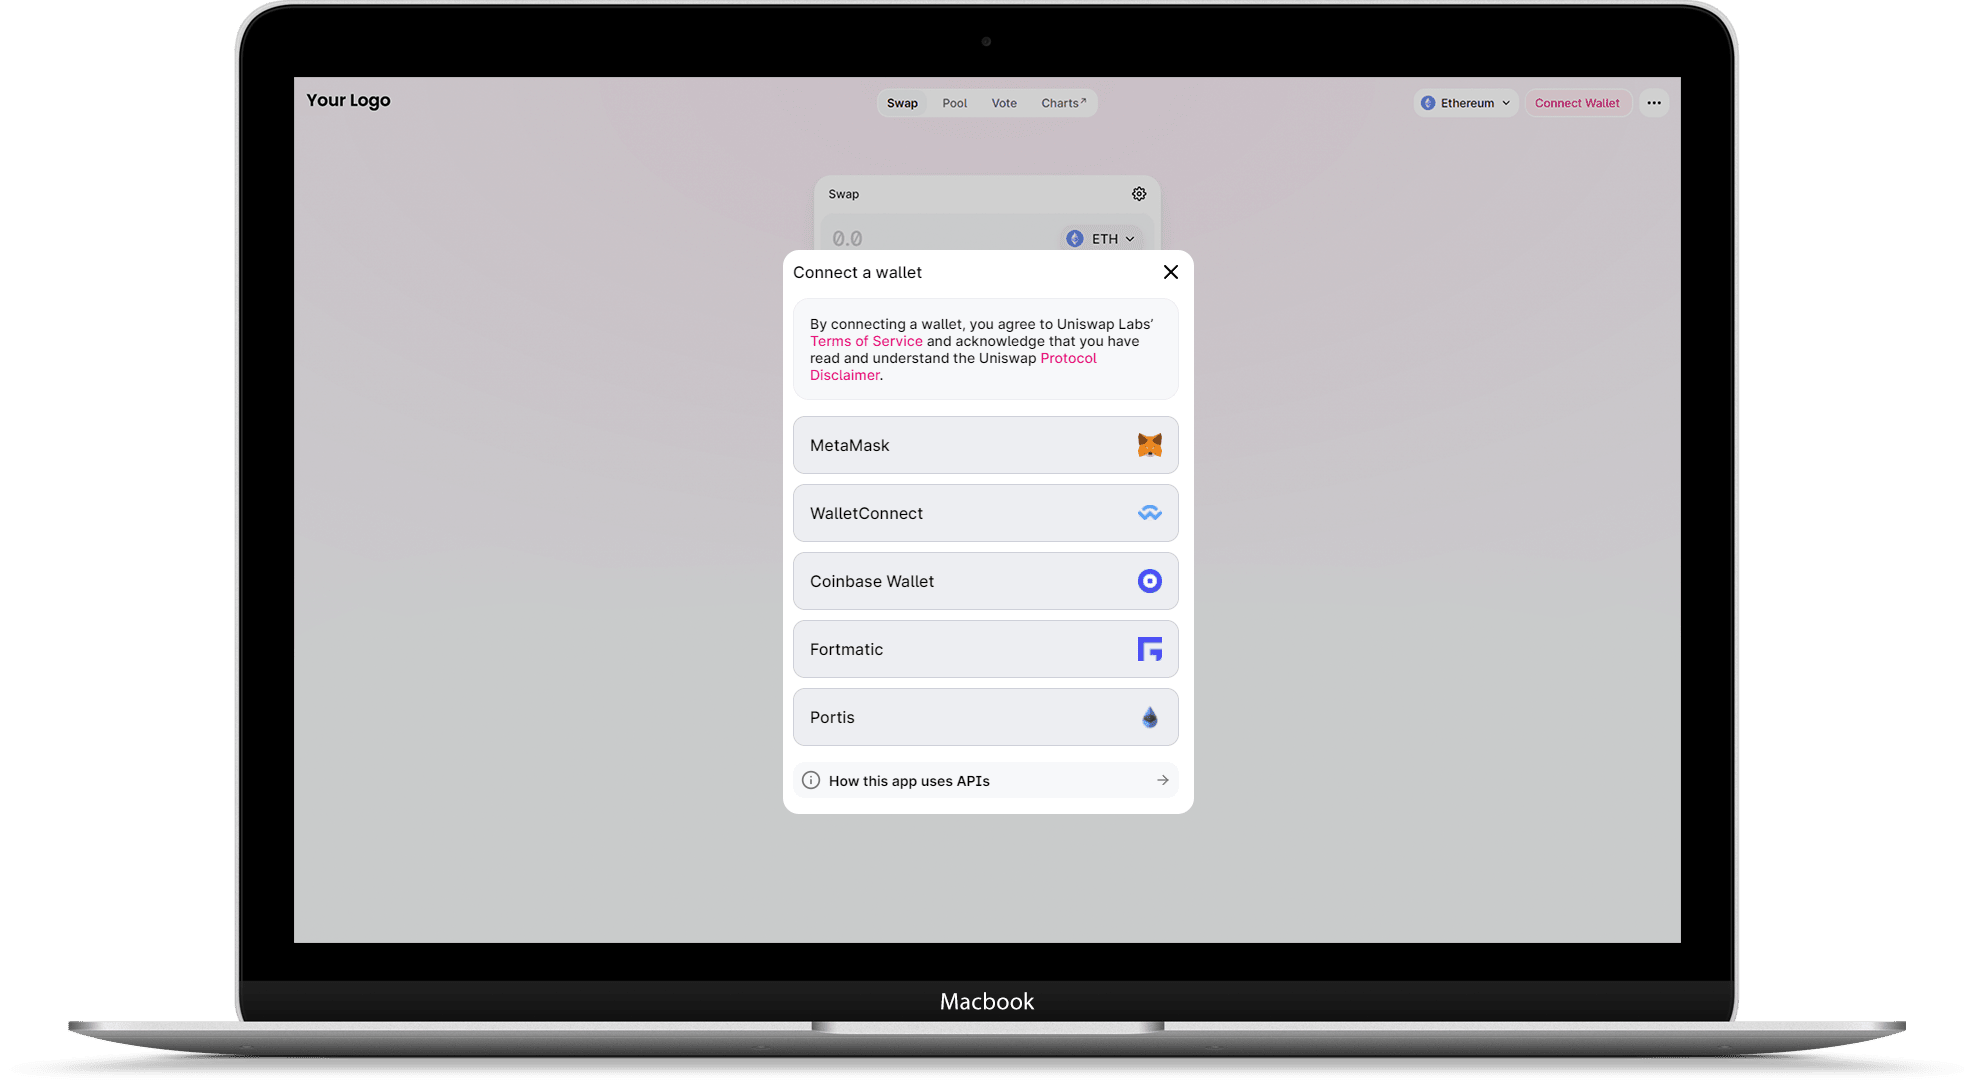Select the Charts menu item
Image resolution: width=1975 pixels, height=1080 pixels.
pyautogui.click(x=1065, y=102)
